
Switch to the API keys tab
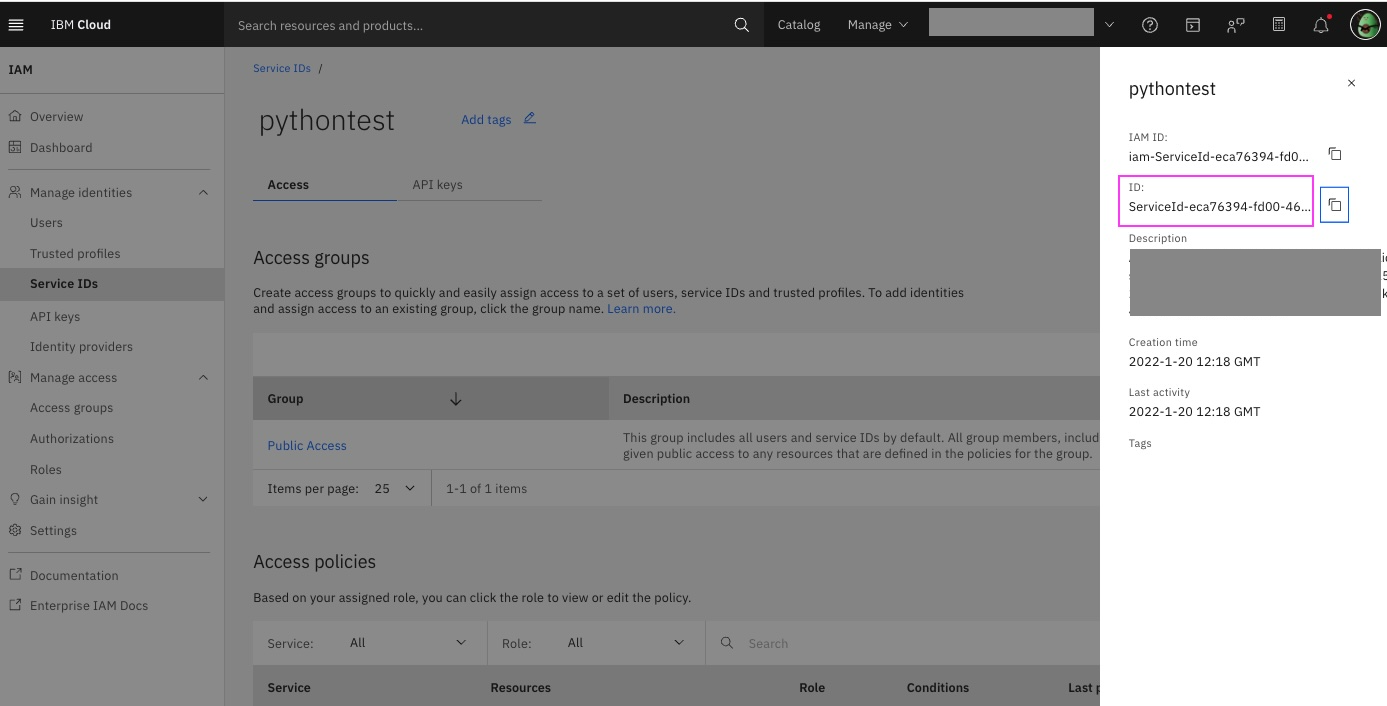469,184
